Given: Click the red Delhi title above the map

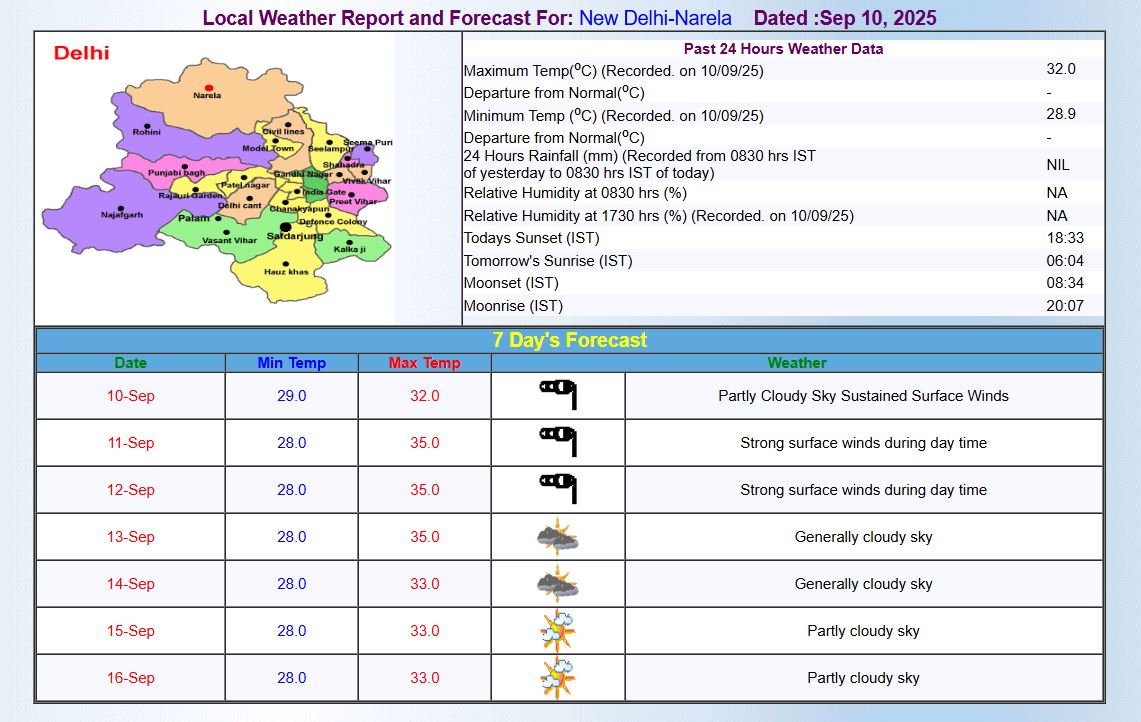Looking at the screenshot, I should pyautogui.click(x=82, y=53).
